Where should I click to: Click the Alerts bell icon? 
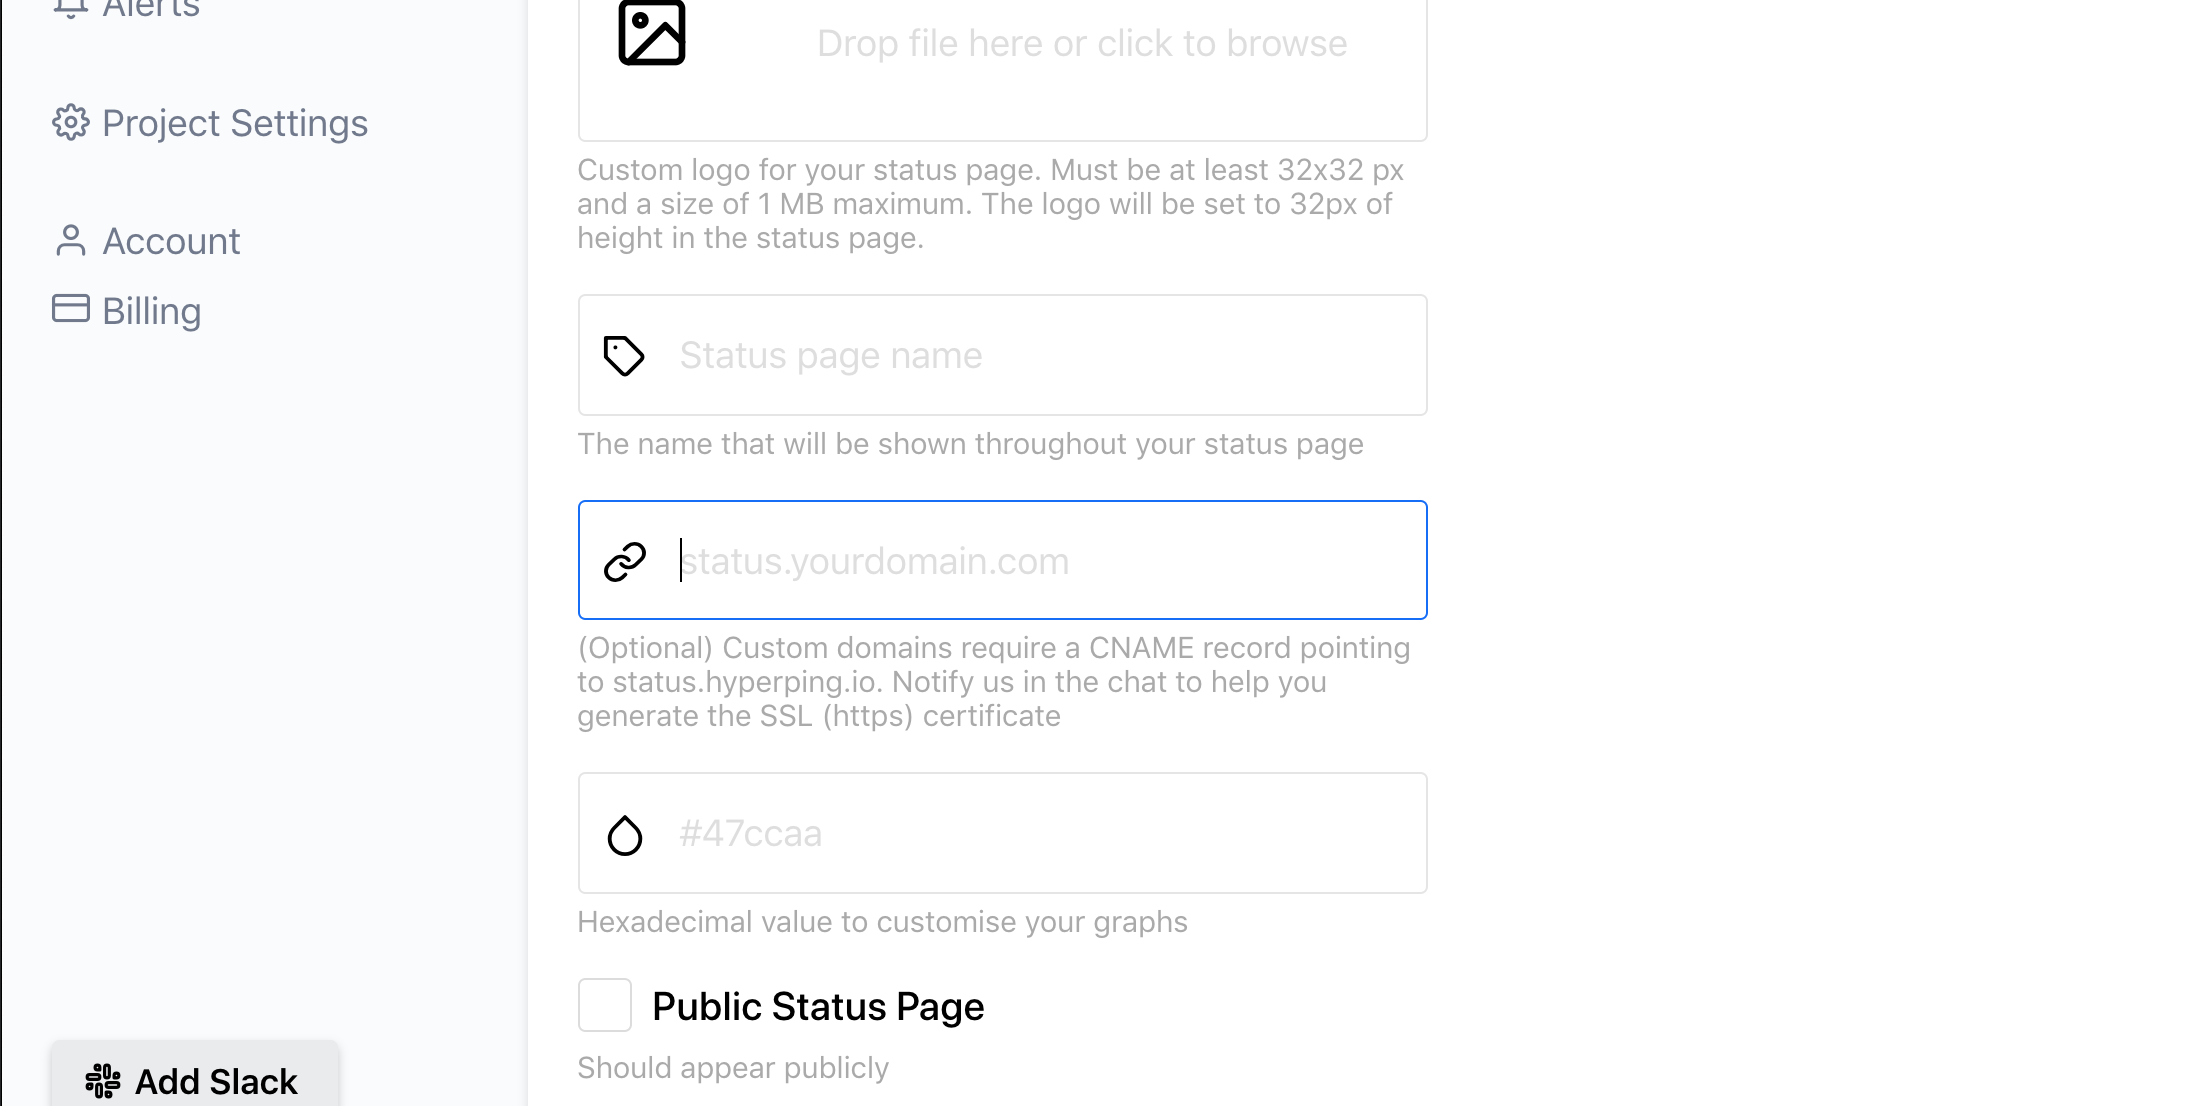click(x=71, y=8)
